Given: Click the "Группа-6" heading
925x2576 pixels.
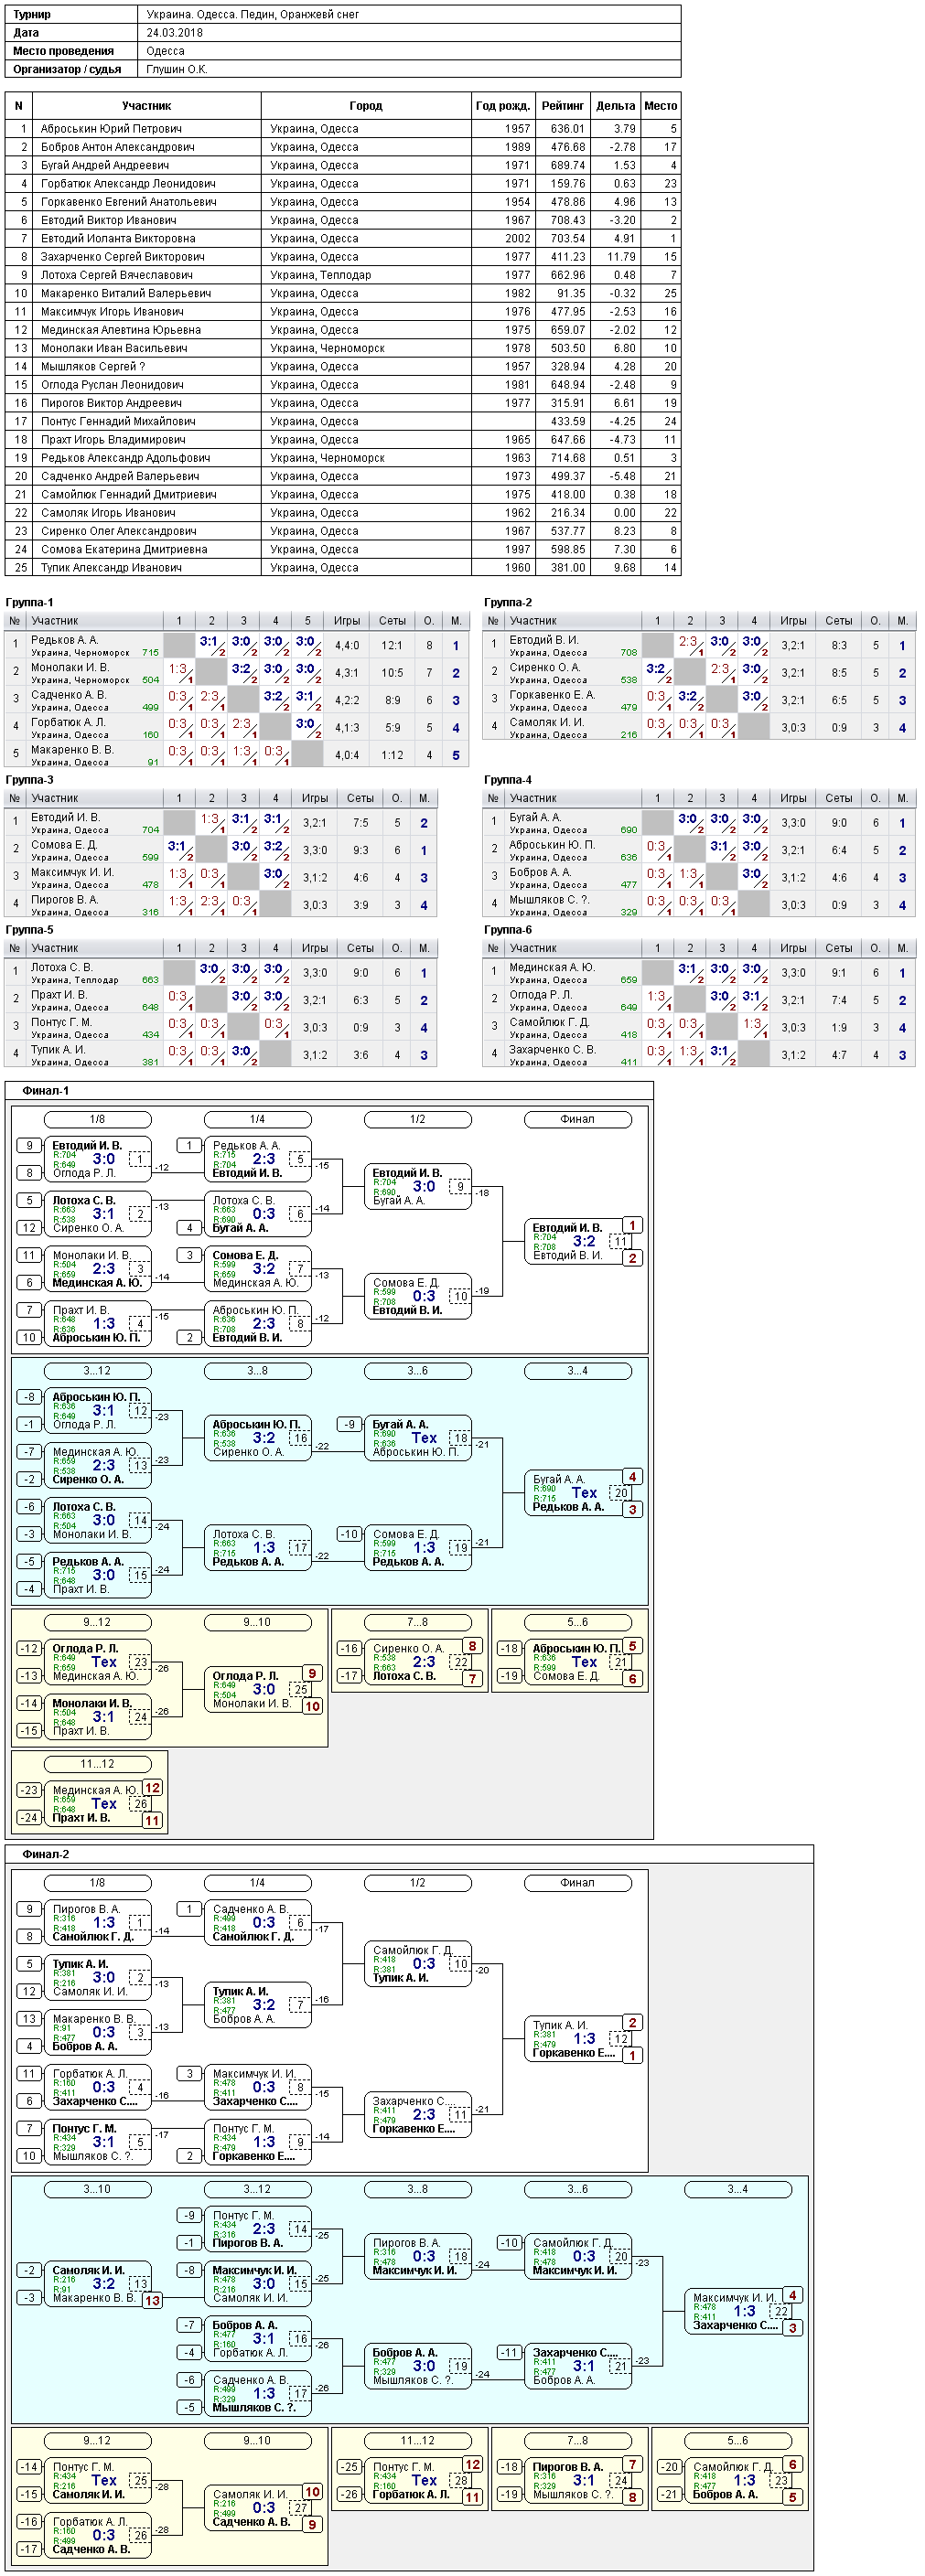Looking at the screenshot, I should 508,930.
